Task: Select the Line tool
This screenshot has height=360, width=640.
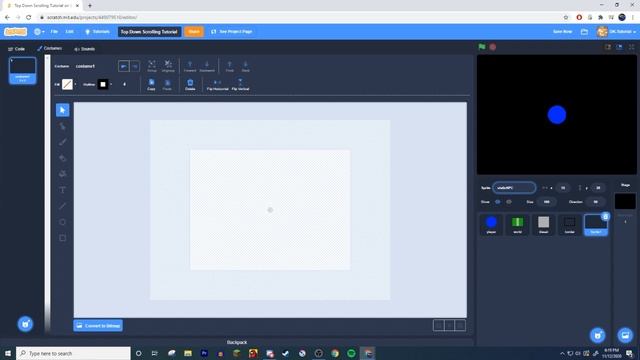Action: pyautogui.click(x=62, y=206)
